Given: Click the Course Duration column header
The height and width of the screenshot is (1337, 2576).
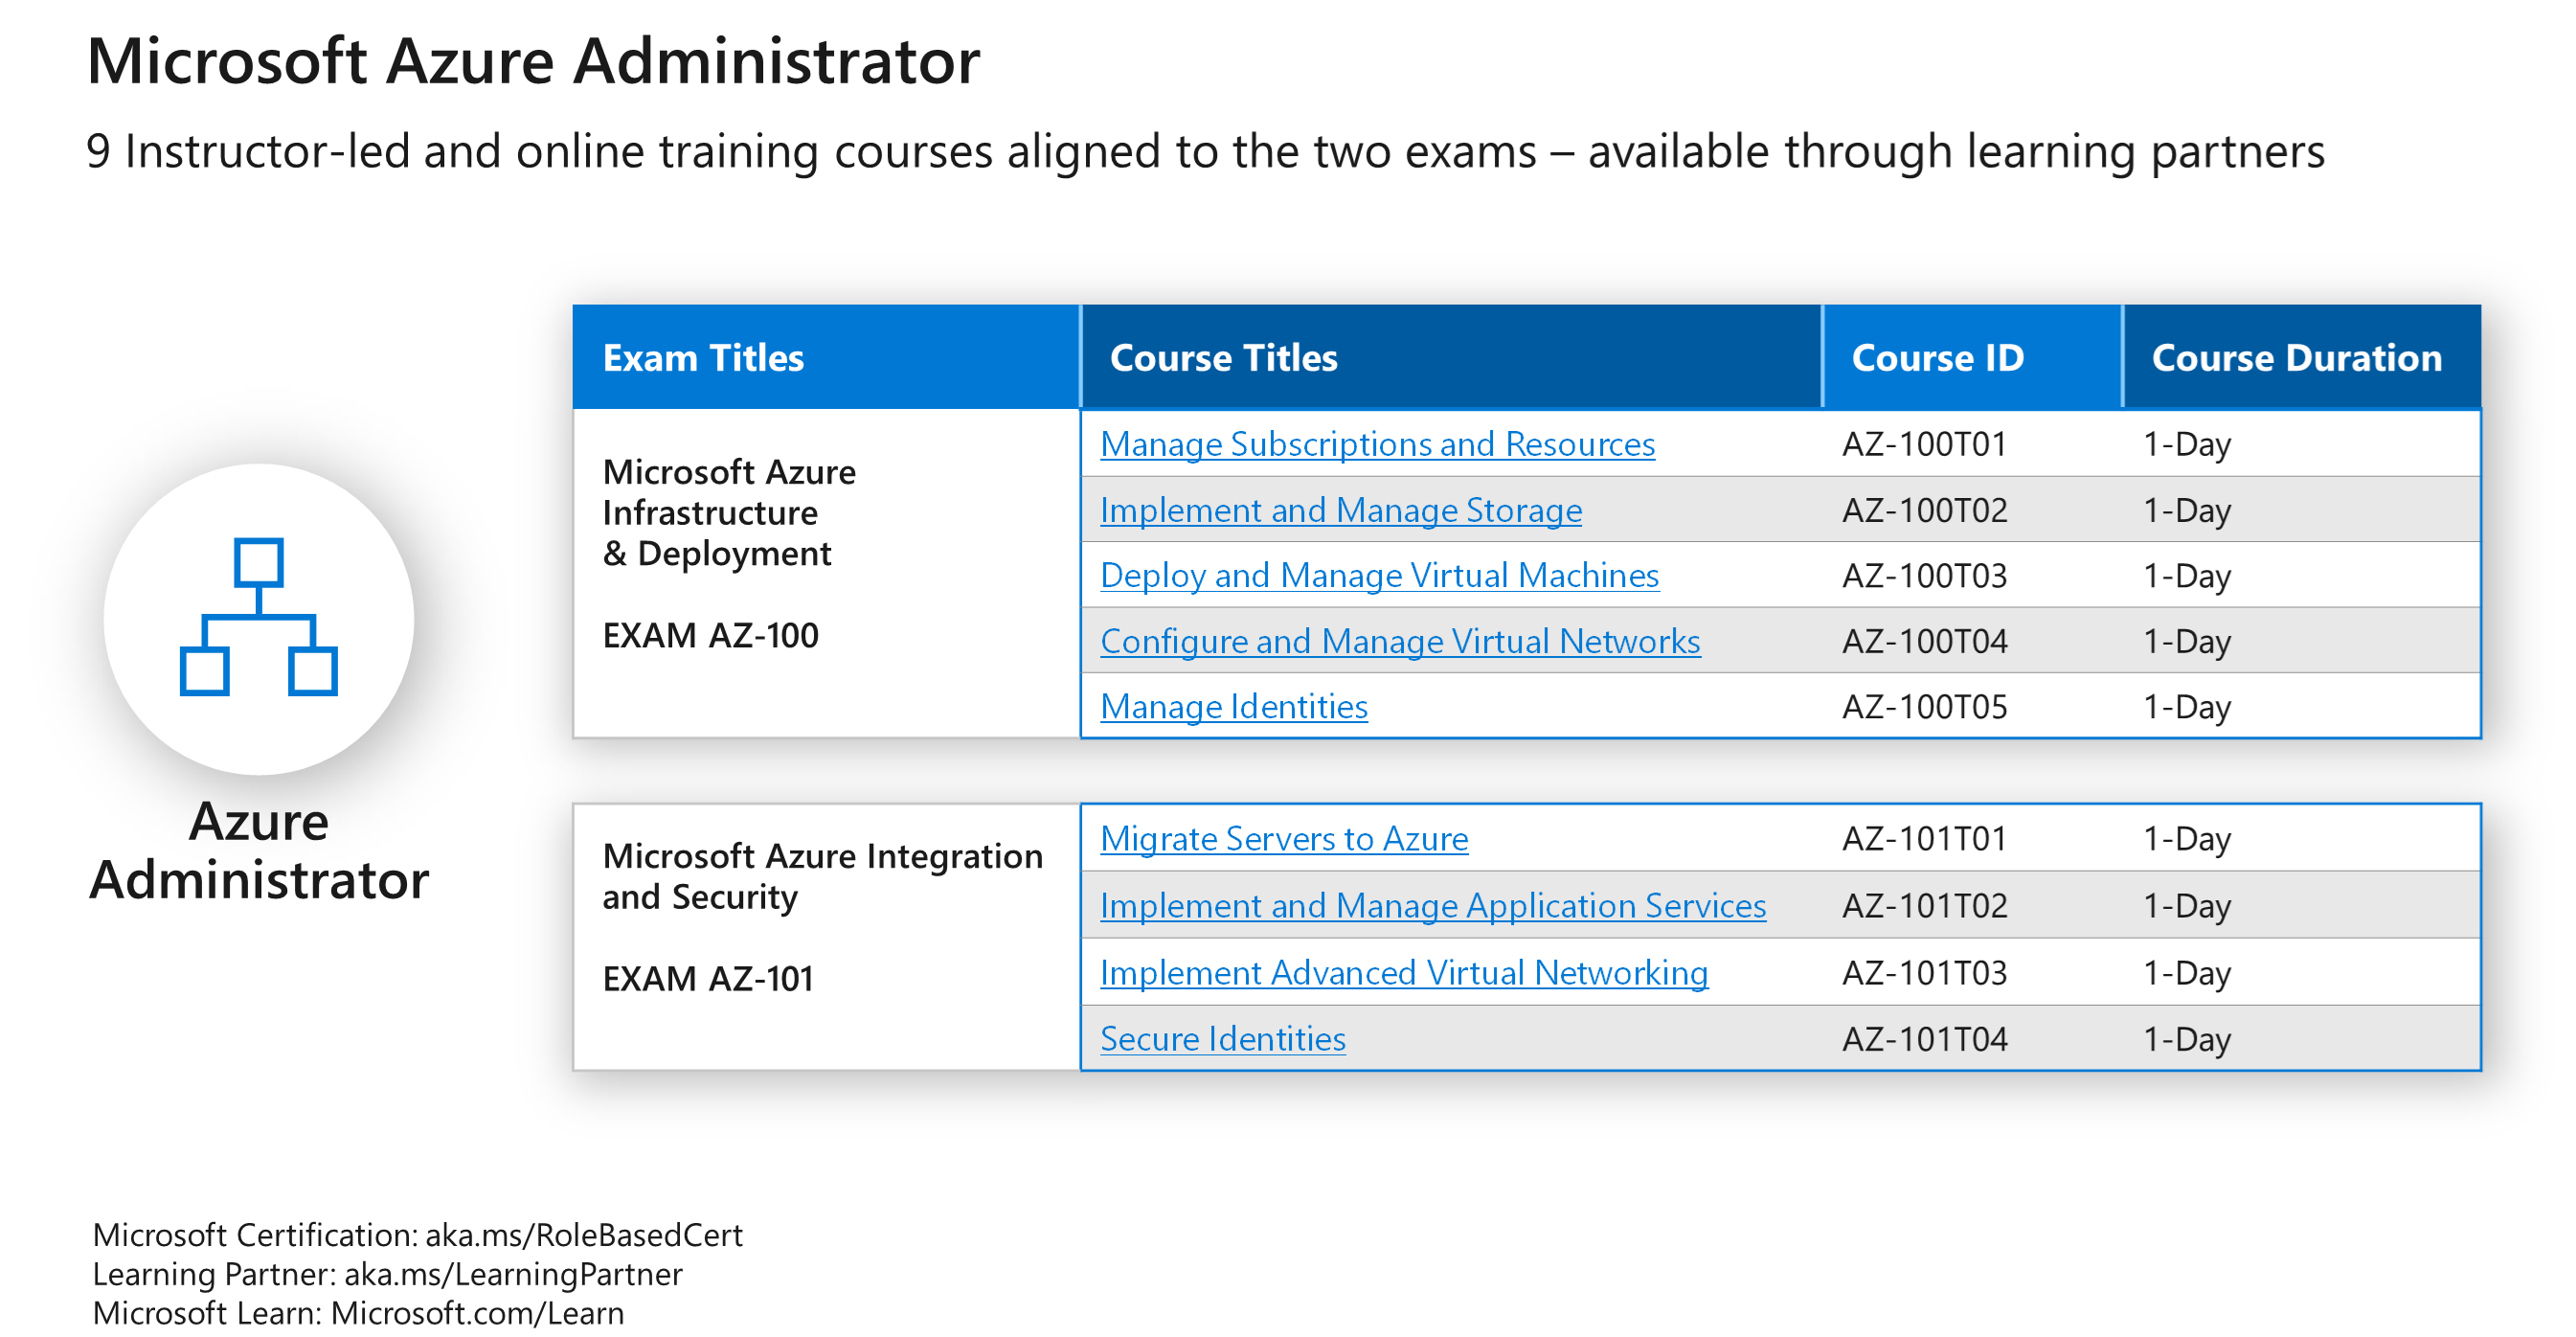Looking at the screenshot, I should tap(2302, 357).
